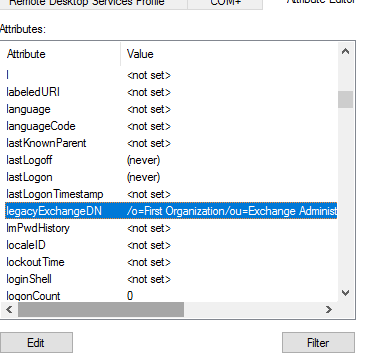Click the <not set> value of labeledURI
Screen dimensions: 366x362
(x=149, y=92)
